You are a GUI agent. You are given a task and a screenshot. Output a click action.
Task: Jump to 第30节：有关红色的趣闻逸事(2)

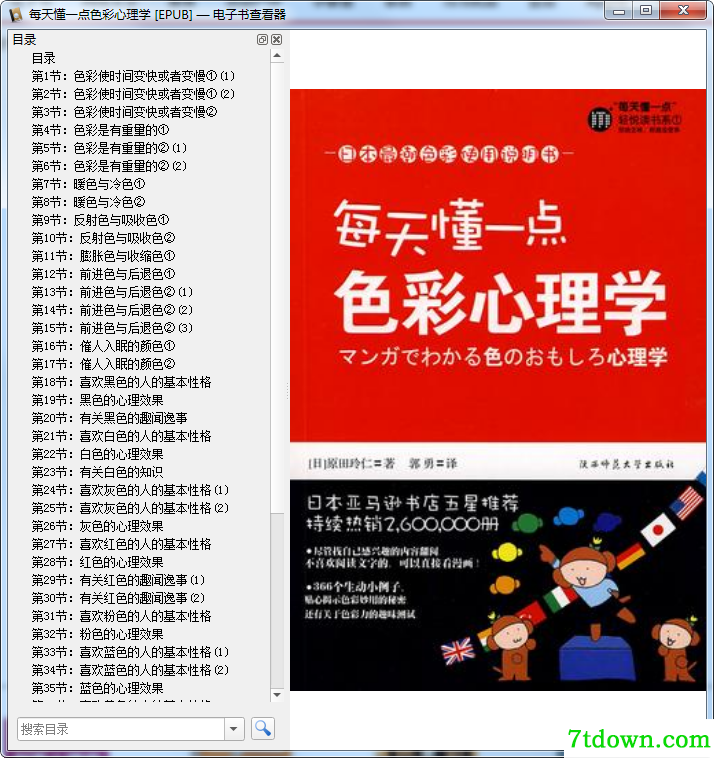(118, 598)
